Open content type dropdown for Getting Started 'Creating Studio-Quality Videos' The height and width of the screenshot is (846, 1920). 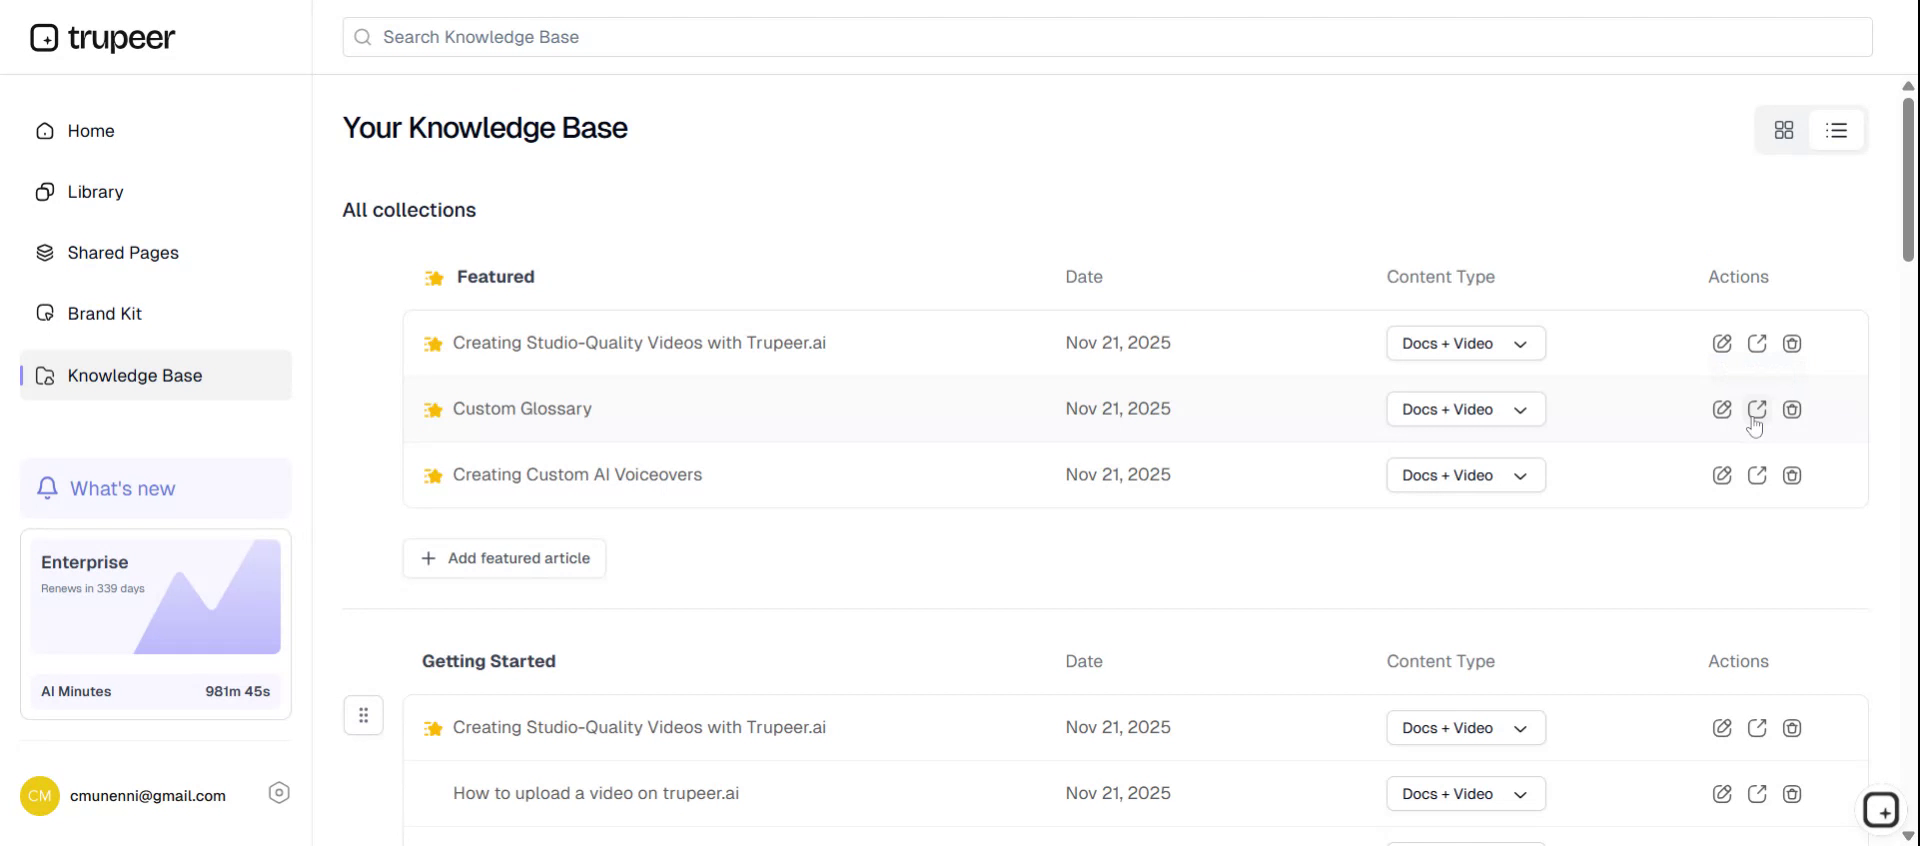[1466, 728]
